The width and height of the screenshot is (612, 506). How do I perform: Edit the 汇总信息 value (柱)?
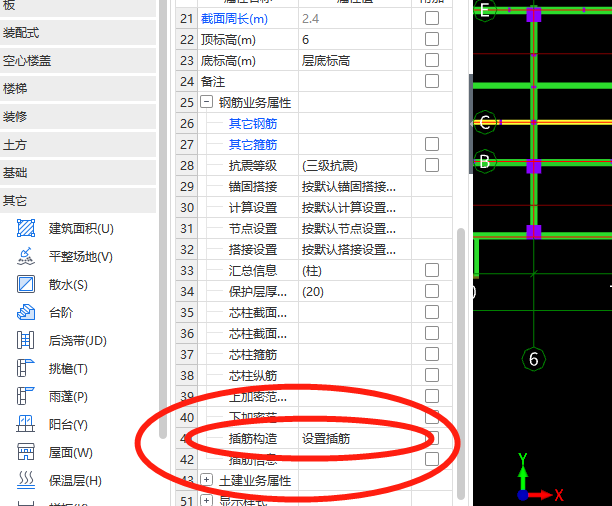click(x=354, y=271)
